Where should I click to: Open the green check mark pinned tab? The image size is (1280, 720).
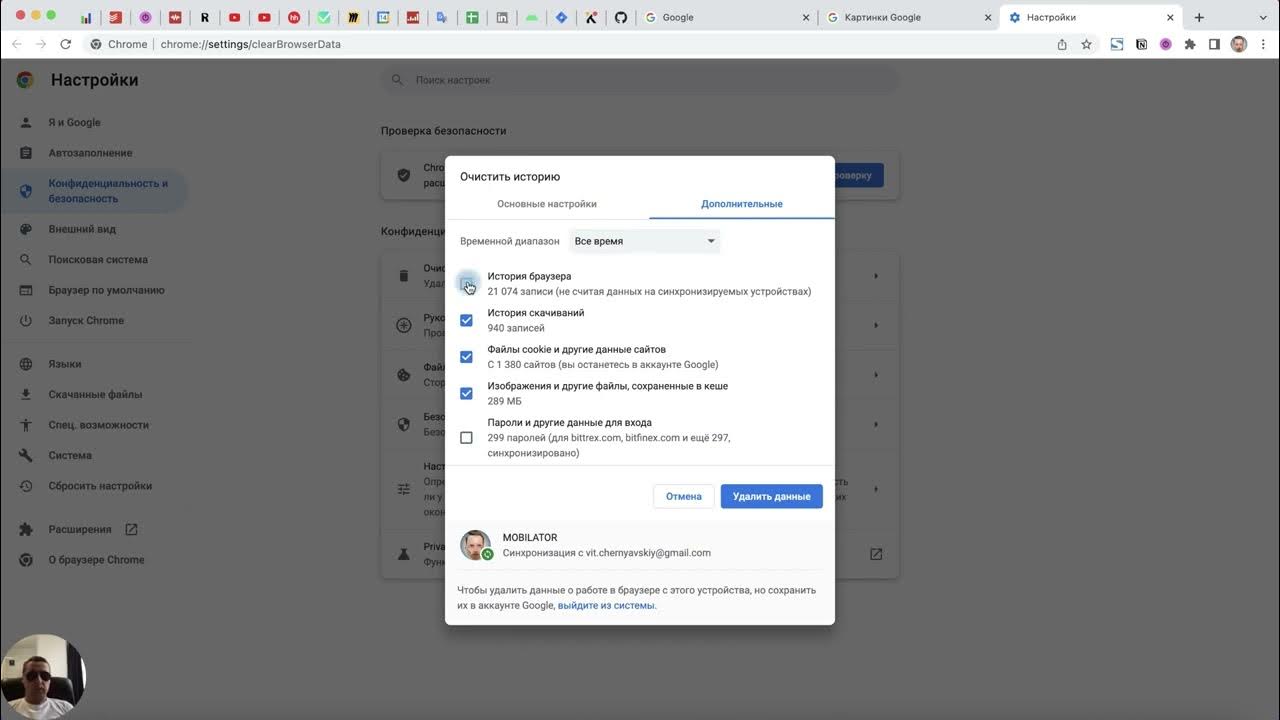click(x=323, y=17)
